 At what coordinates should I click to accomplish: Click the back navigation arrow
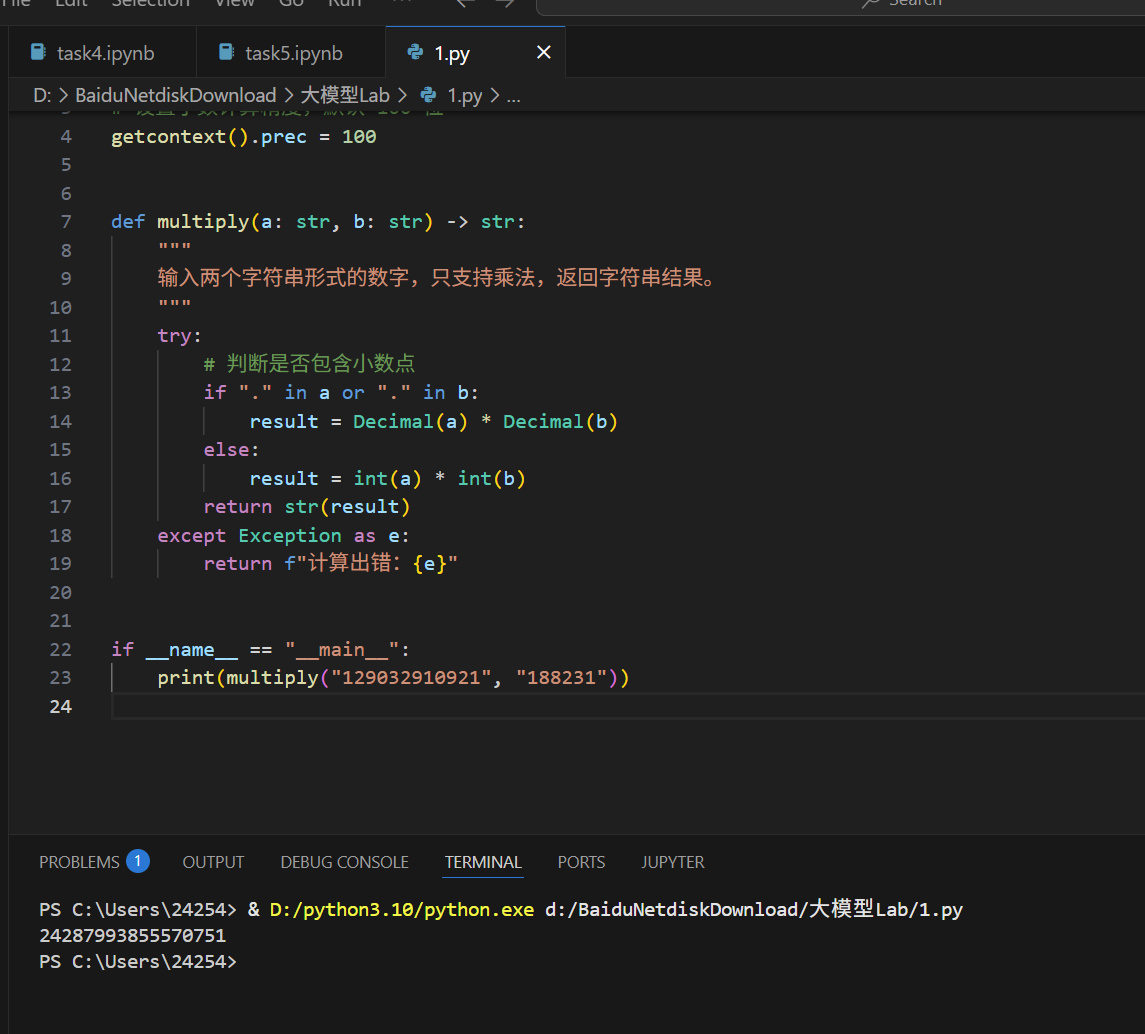click(x=464, y=4)
